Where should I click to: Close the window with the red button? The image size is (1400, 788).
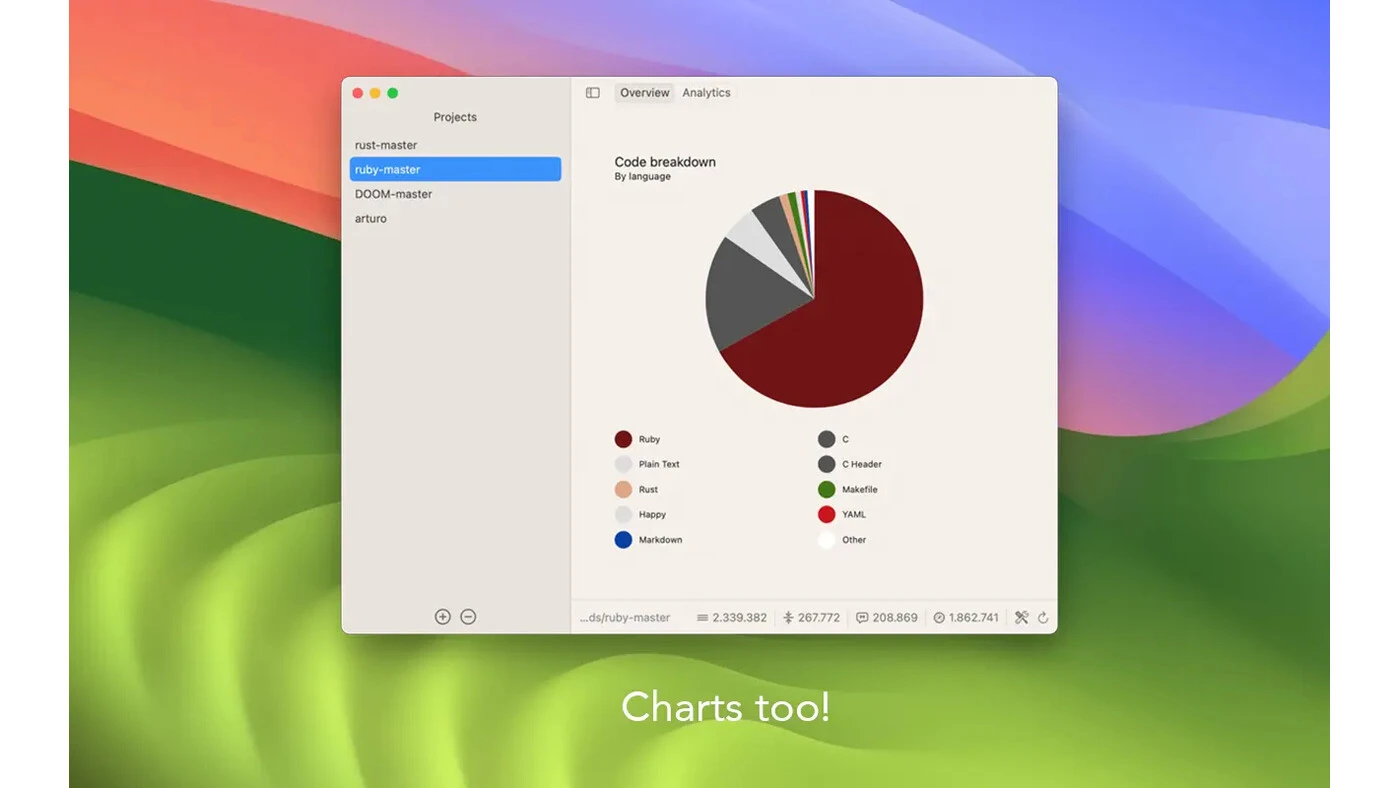point(358,93)
